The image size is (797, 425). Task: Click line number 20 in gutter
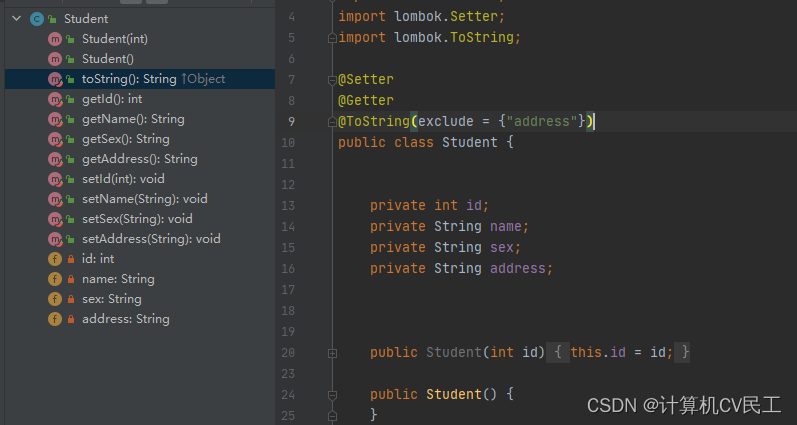pyautogui.click(x=288, y=353)
